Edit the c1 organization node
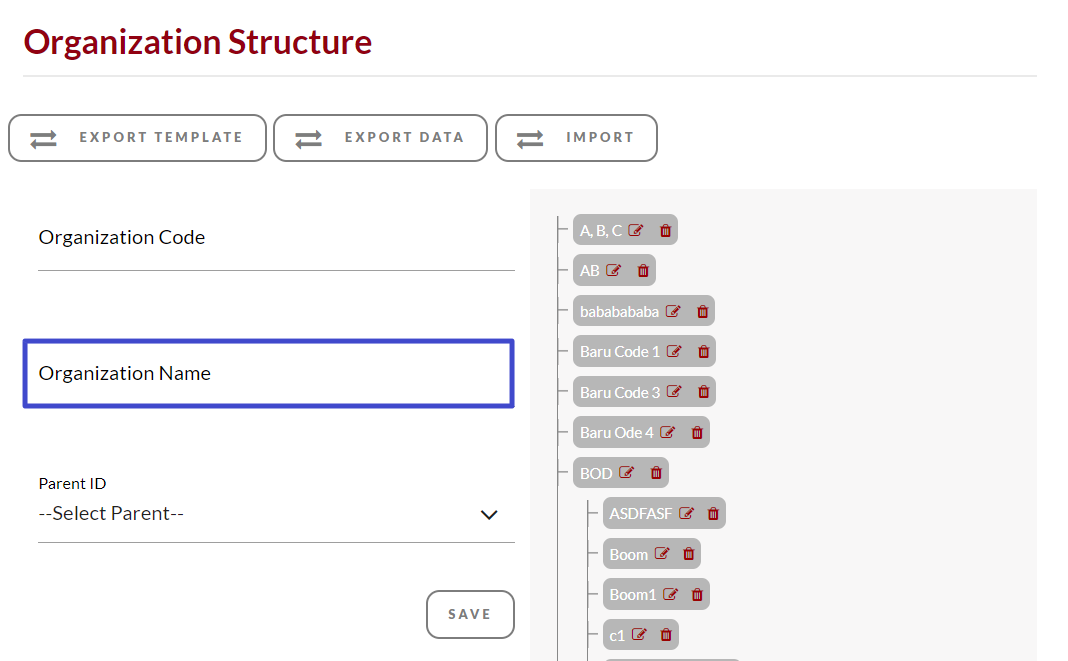Screen dimensions: 1068x661 [x=639, y=634]
